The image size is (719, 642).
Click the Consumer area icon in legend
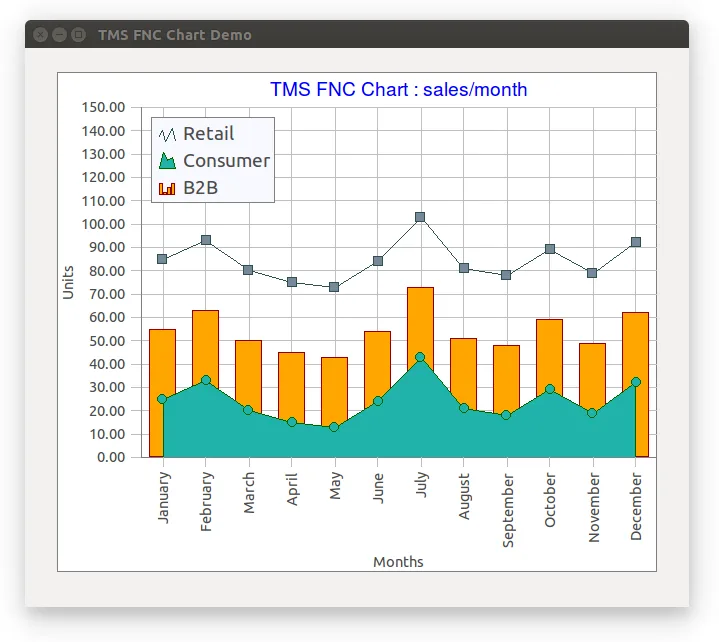167,161
